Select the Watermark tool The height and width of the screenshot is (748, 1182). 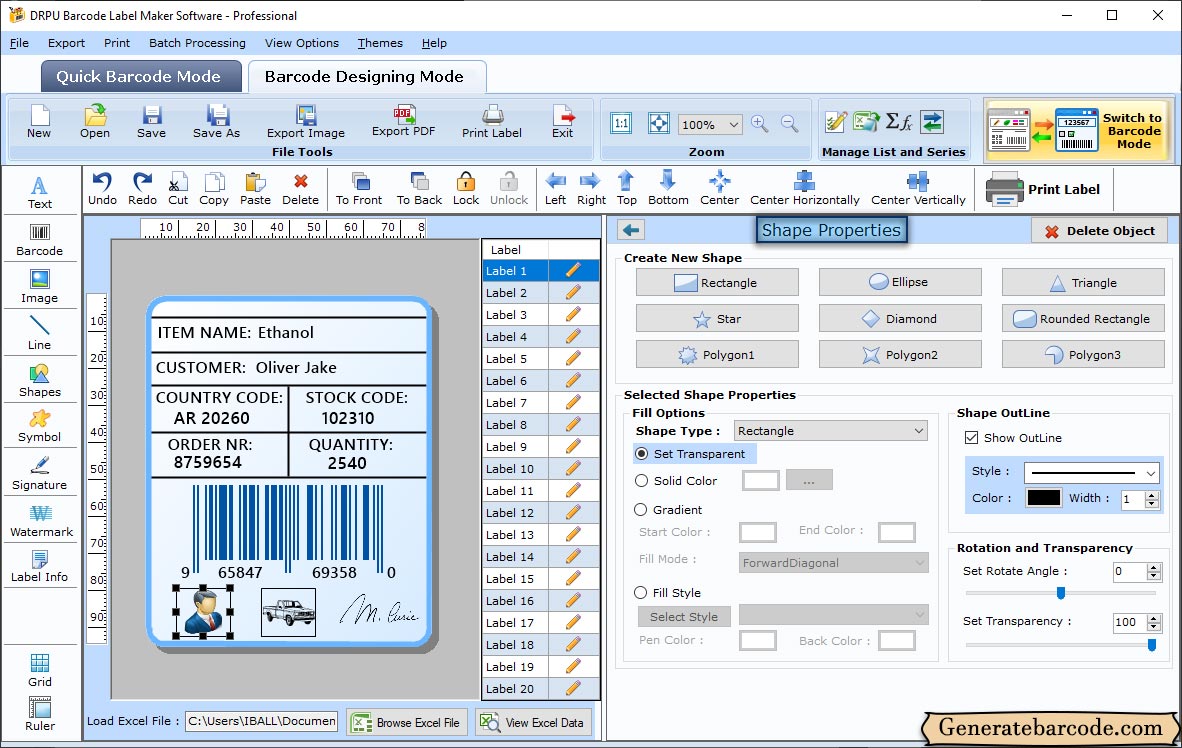click(41, 521)
